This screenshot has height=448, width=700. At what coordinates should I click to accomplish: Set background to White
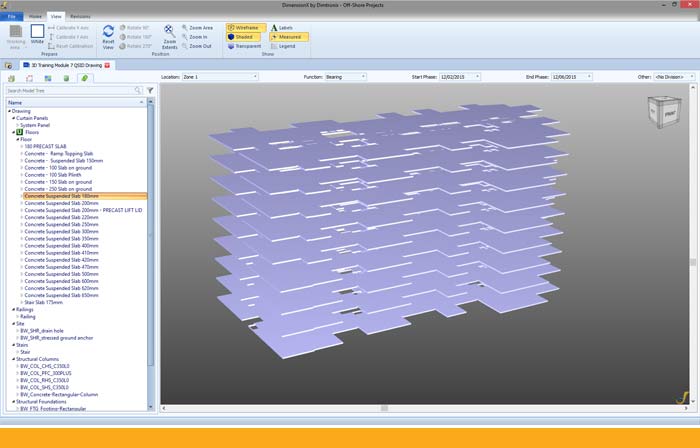(x=37, y=34)
